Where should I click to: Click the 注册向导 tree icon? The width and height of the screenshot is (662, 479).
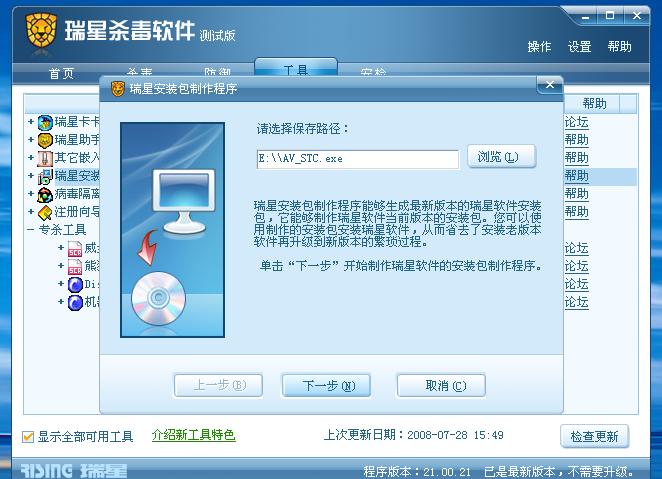pos(45,212)
